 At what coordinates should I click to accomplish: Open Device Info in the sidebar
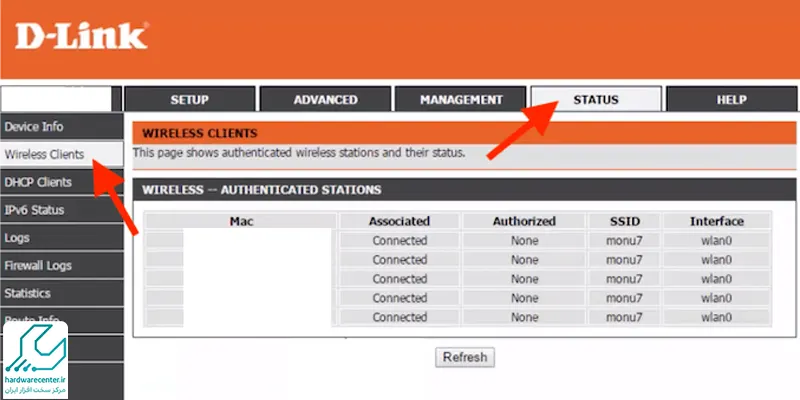(61, 127)
